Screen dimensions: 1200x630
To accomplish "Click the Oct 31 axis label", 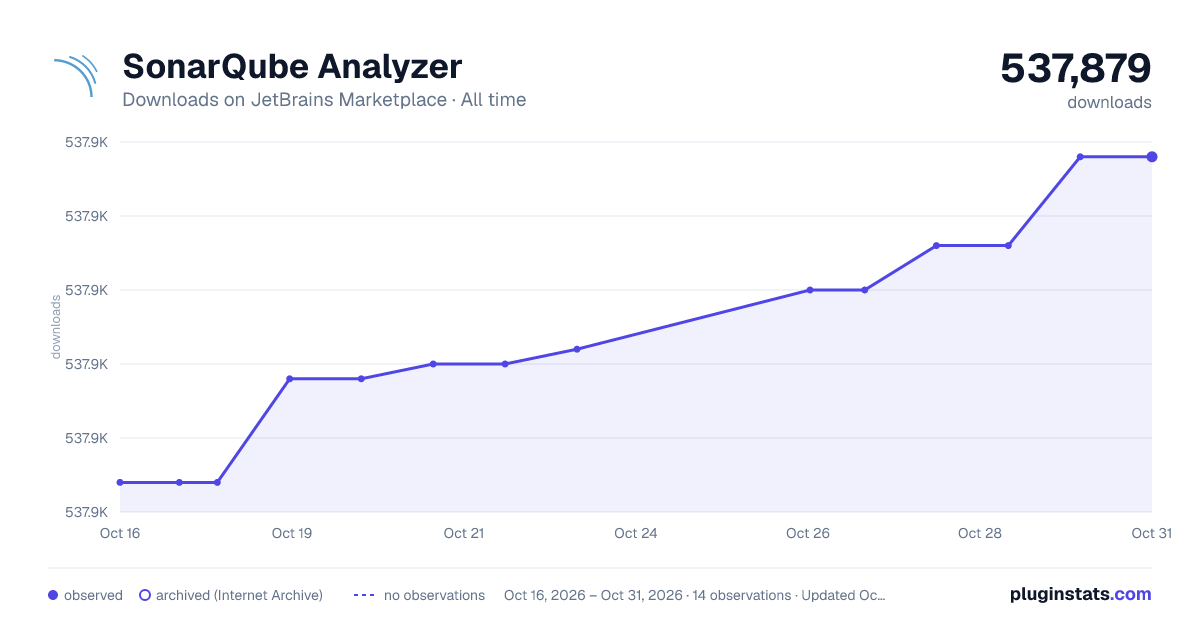I will coord(1151,533).
